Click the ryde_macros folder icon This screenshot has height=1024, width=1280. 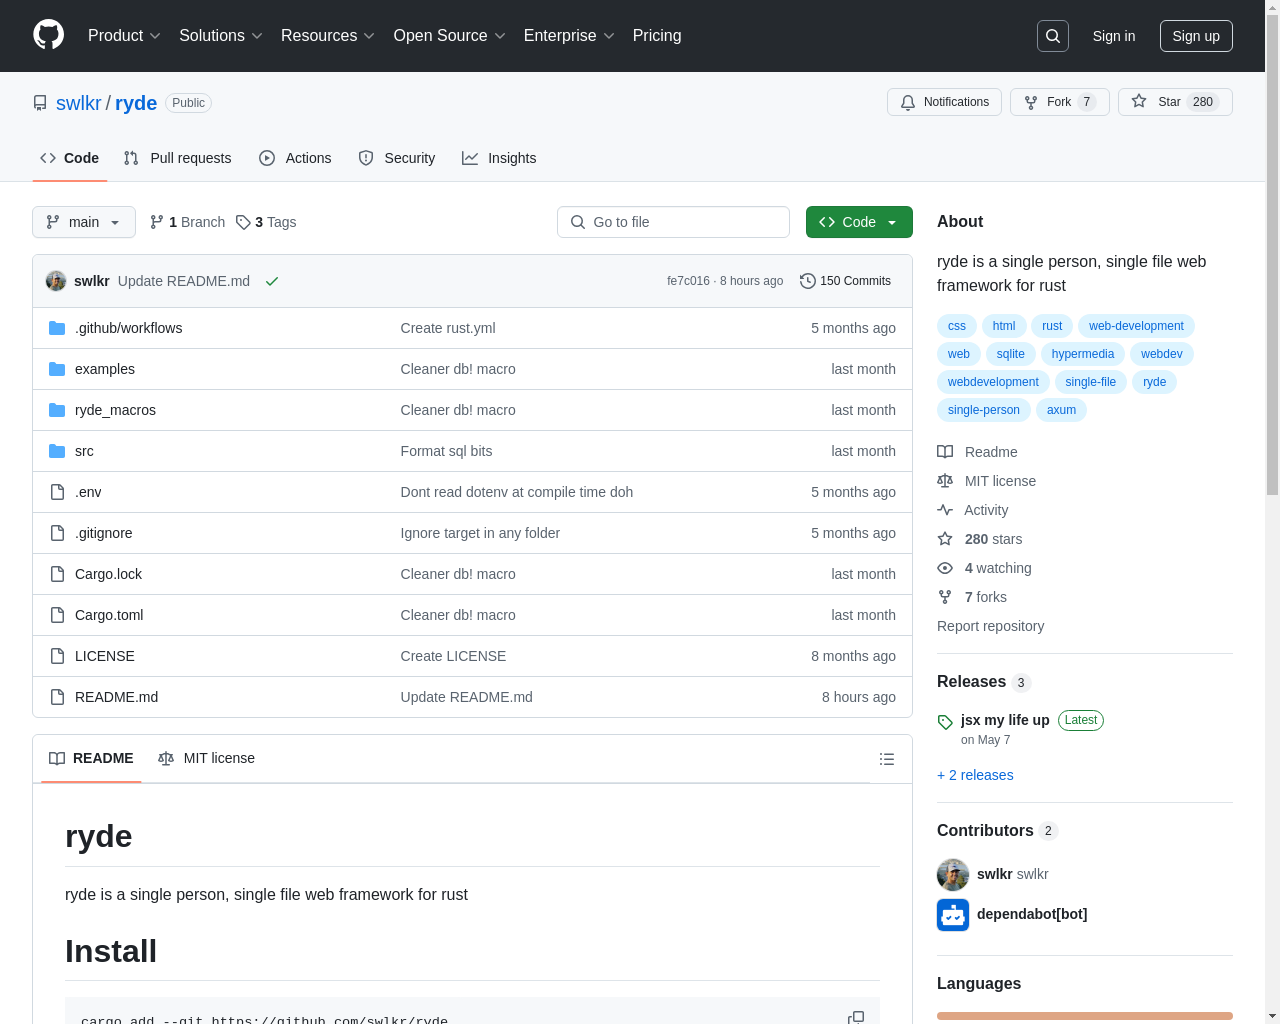click(x=57, y=410)
